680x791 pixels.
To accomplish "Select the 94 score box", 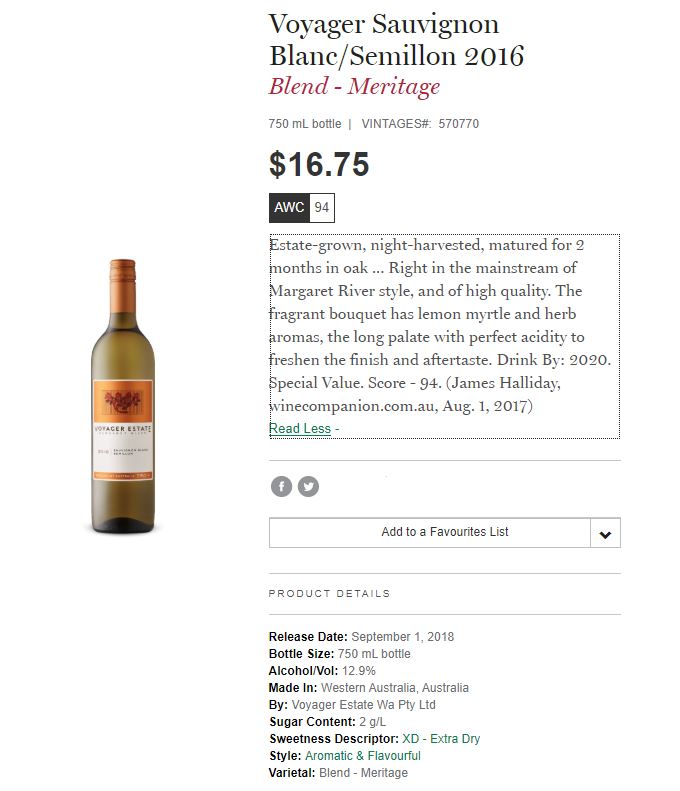I will point(322,208).
